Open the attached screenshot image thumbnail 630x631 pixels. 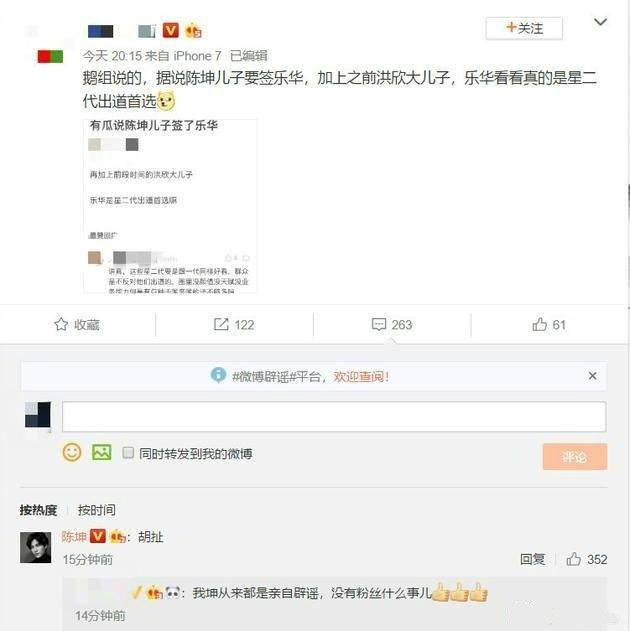point(170,206)
